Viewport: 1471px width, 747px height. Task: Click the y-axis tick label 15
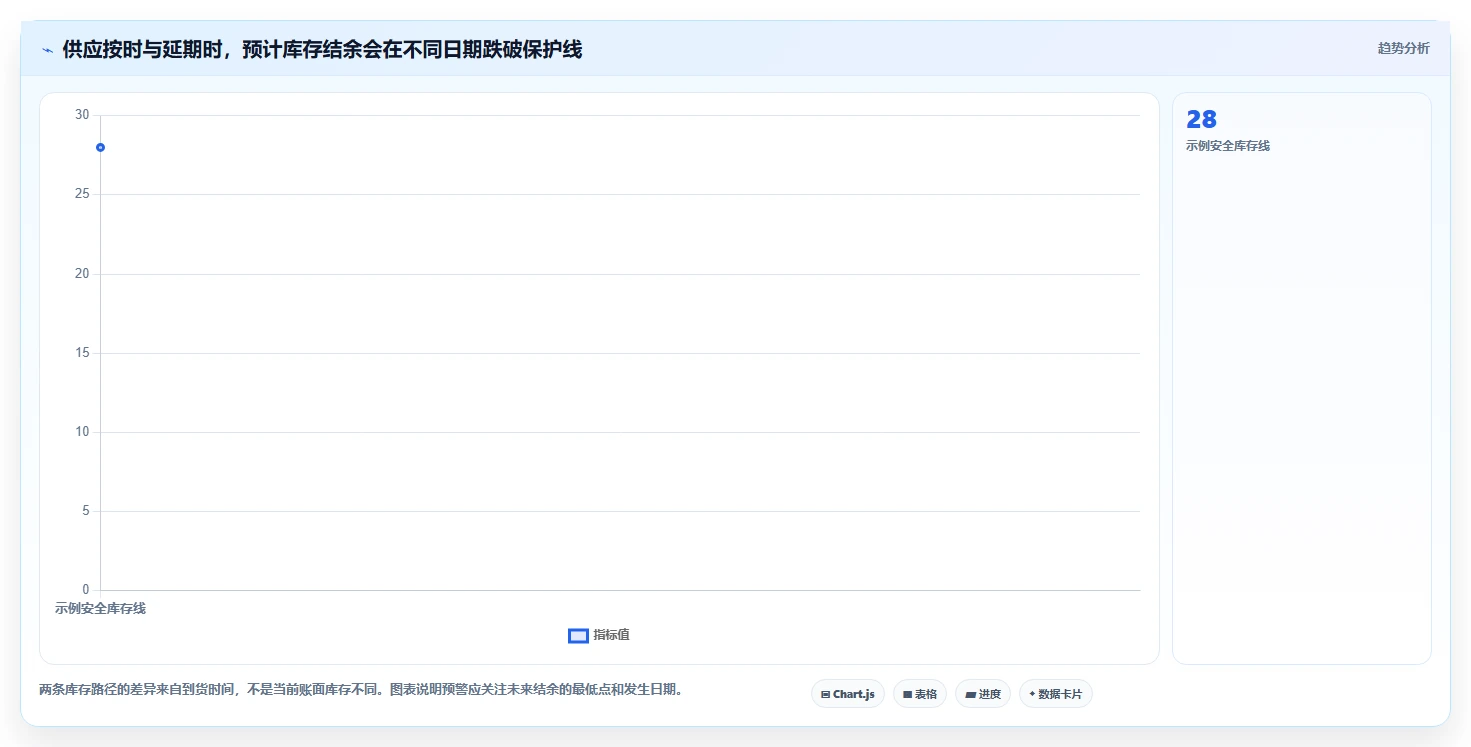coord(82,353)
